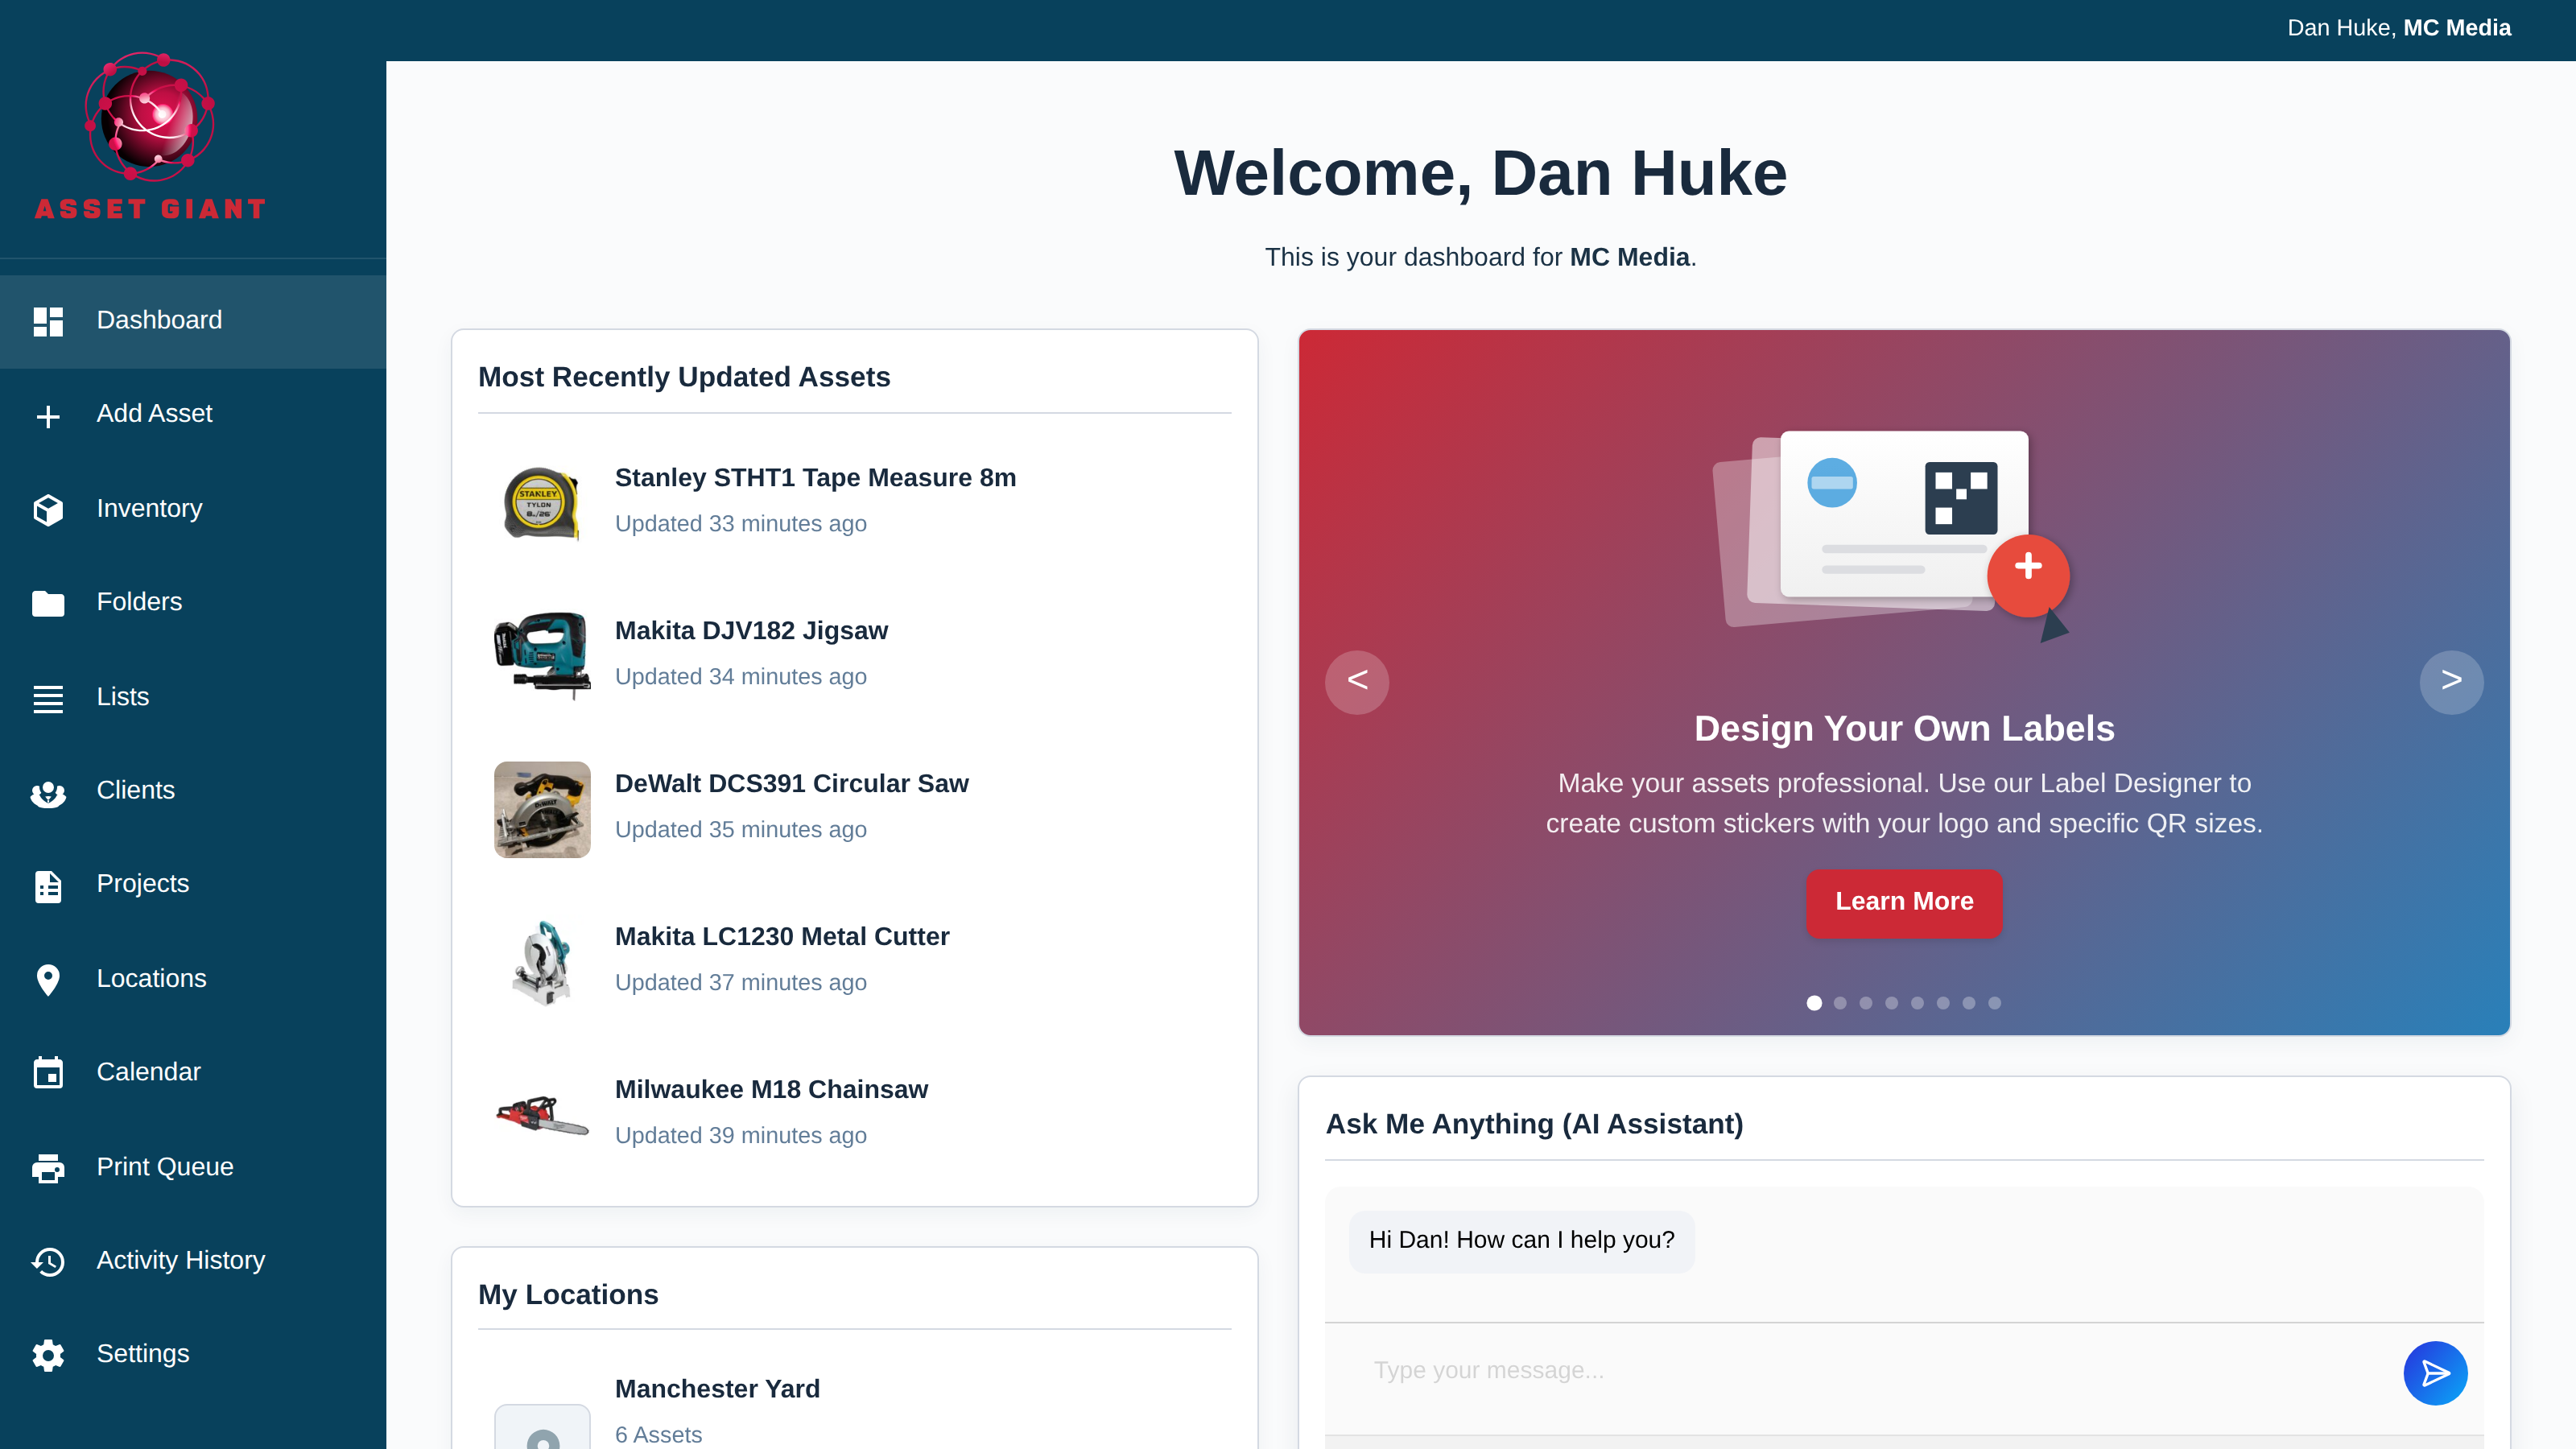Click the Dashboard grid icon
Screen dimensions: 2576x1449
click(48, 321)
